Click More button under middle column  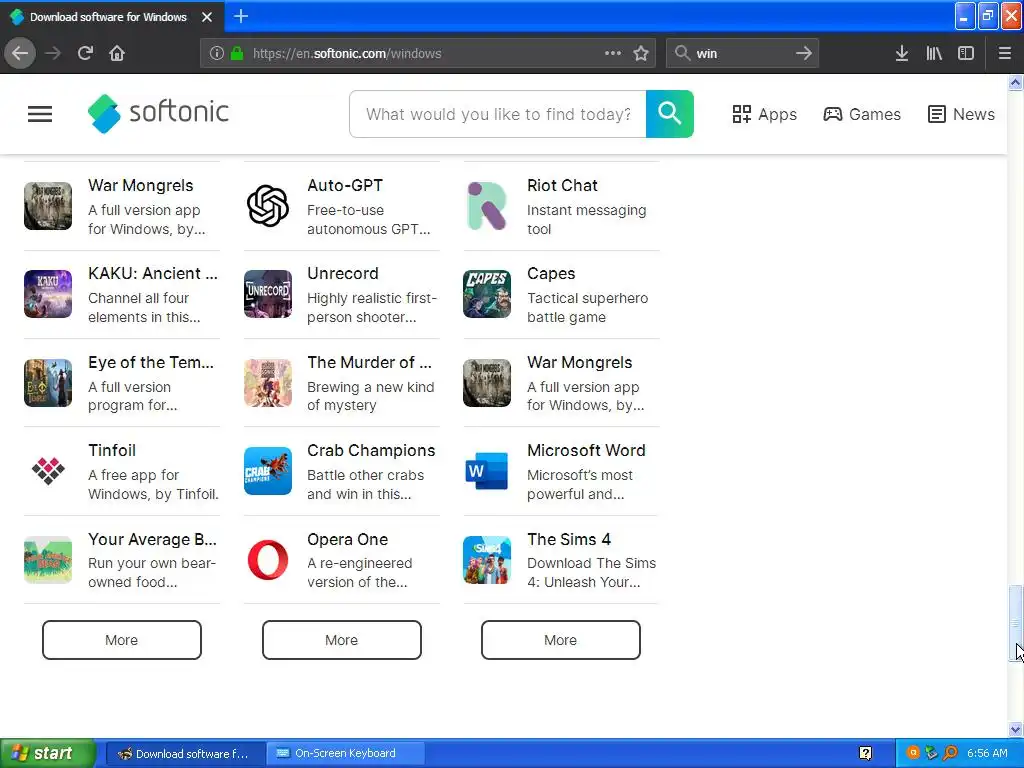tap(342, 640)
